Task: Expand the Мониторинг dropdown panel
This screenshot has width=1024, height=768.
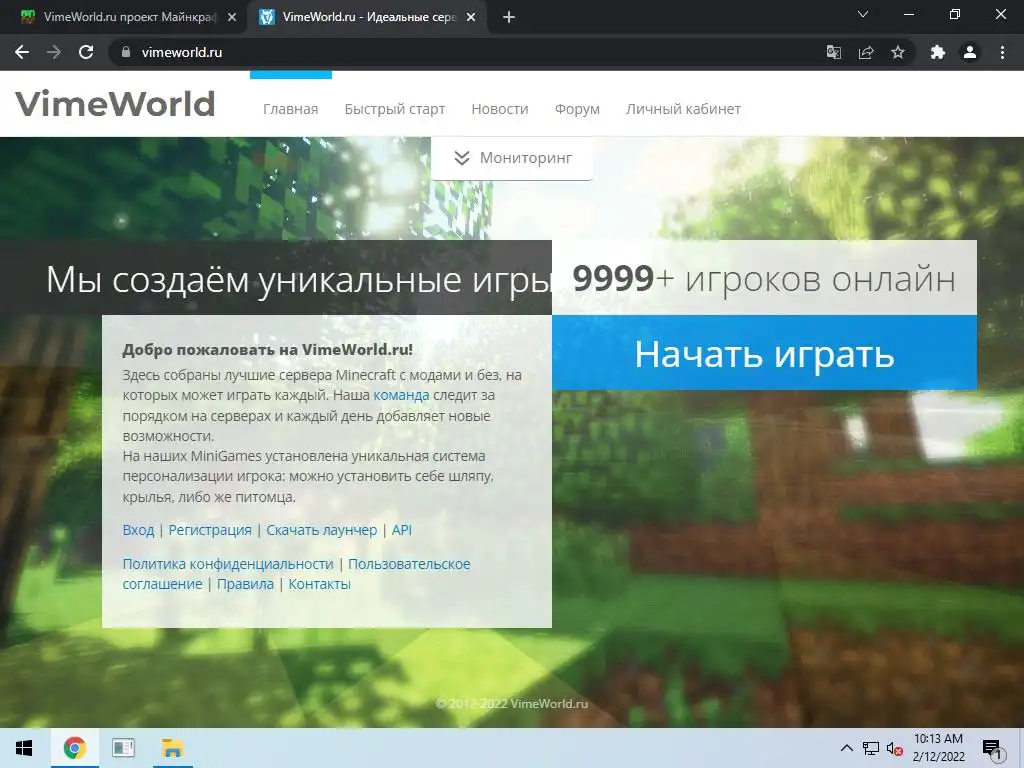Action: pos(512,158)
